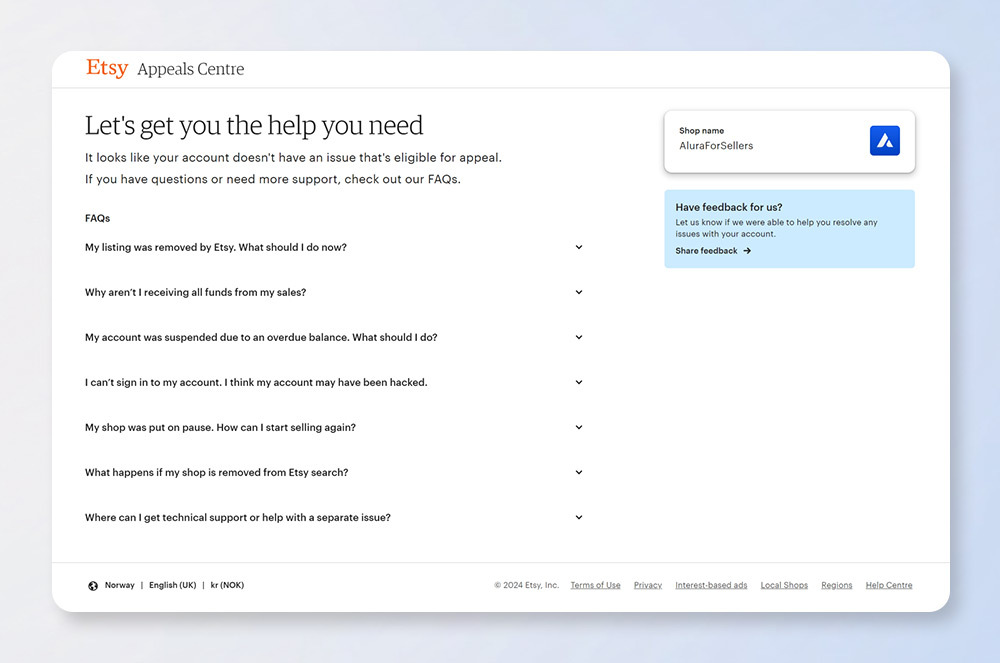Open 'Why aren't I receiving all funds' question

[x=195, y=293]
